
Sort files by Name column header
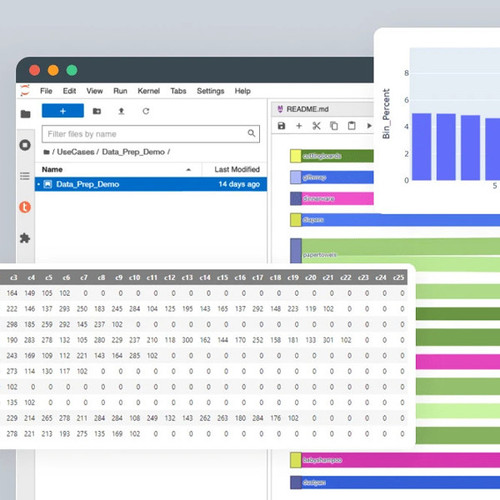52,169
